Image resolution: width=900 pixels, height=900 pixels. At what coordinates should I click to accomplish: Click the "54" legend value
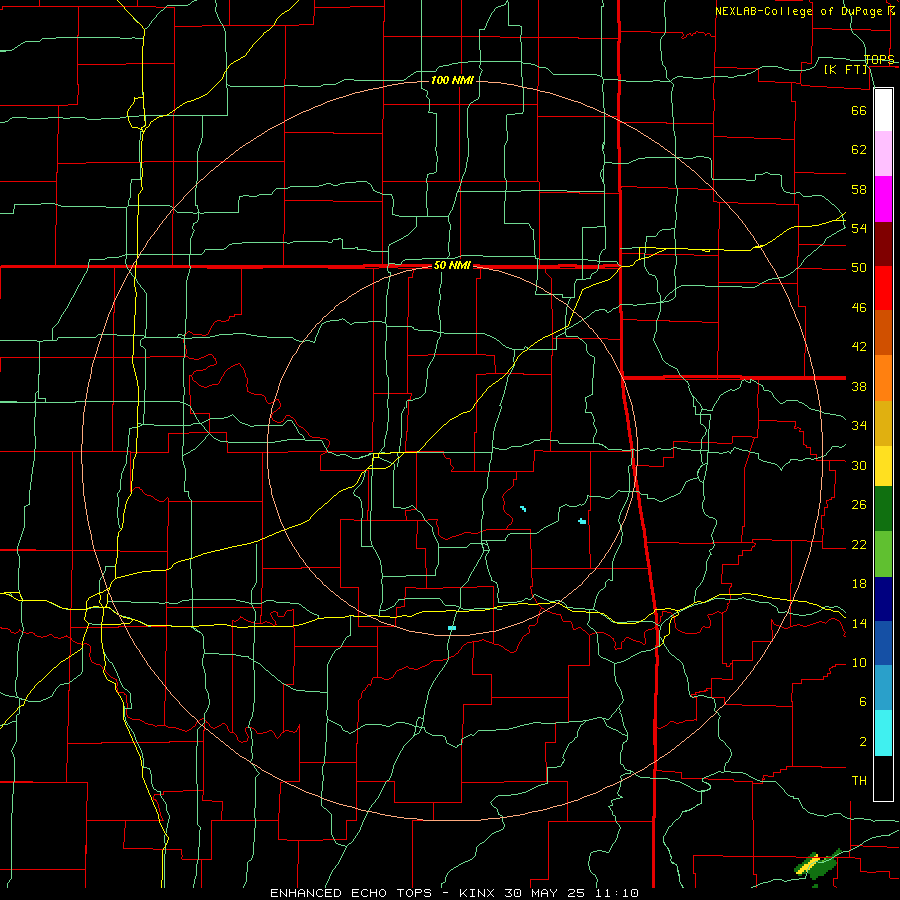(859, 228)
